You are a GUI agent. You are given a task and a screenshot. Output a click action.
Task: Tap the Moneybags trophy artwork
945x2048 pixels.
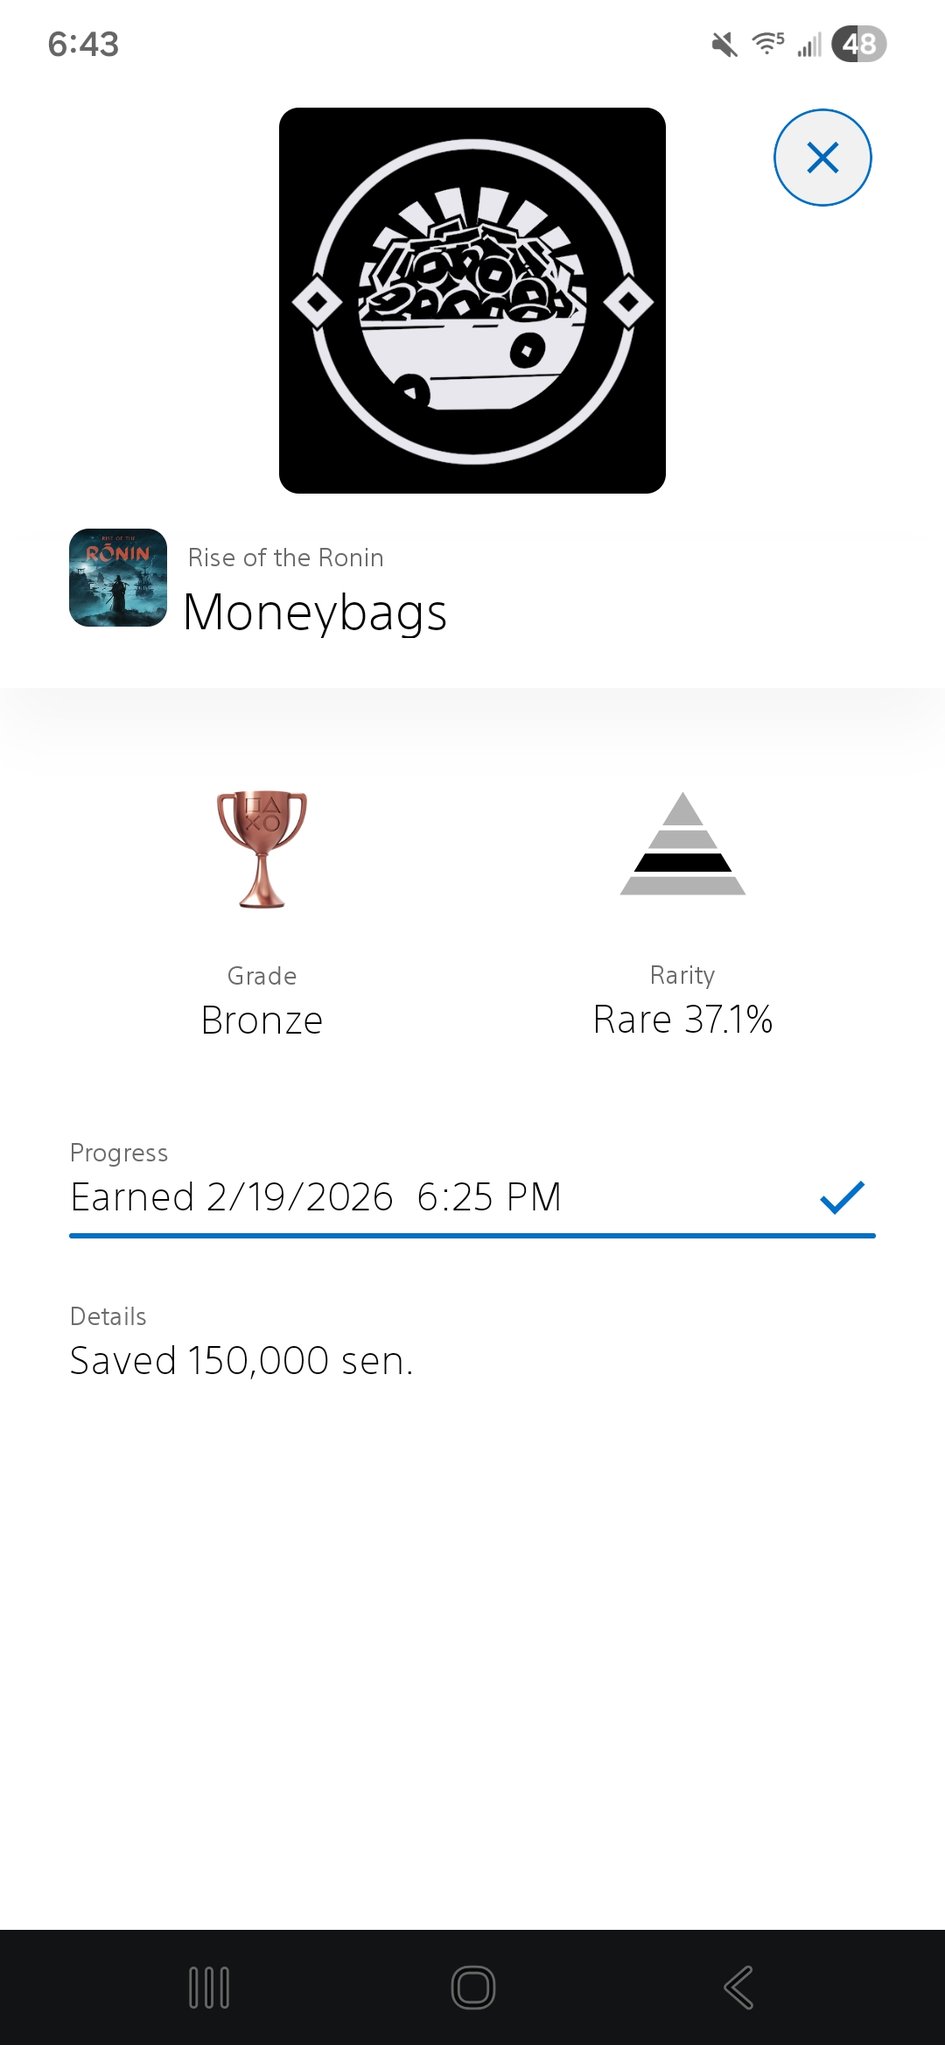tap(472, 300)
